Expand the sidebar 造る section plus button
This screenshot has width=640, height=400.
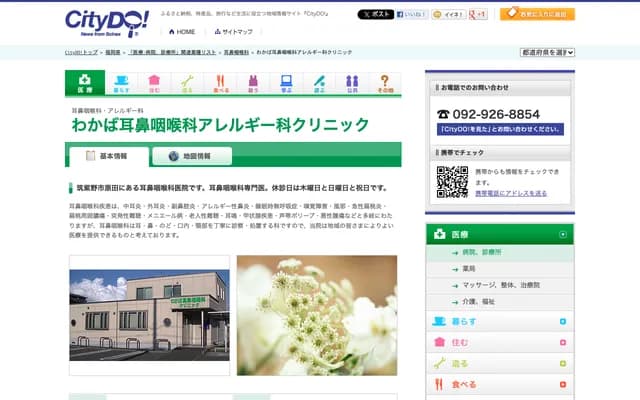tap(563, 364)
